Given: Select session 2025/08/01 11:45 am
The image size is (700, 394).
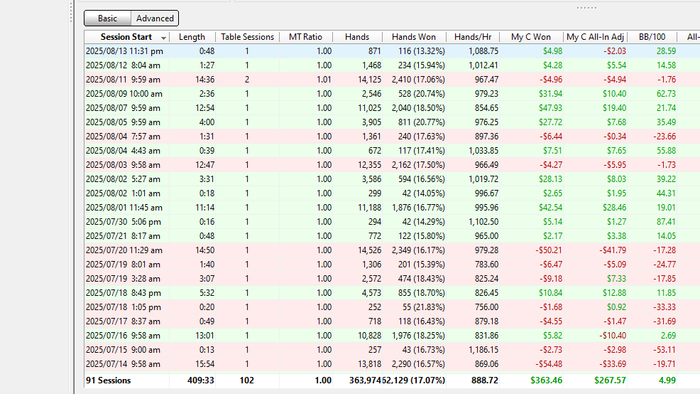Looking at the screenshot, I should pyautogui.click(x=125, y=208).
